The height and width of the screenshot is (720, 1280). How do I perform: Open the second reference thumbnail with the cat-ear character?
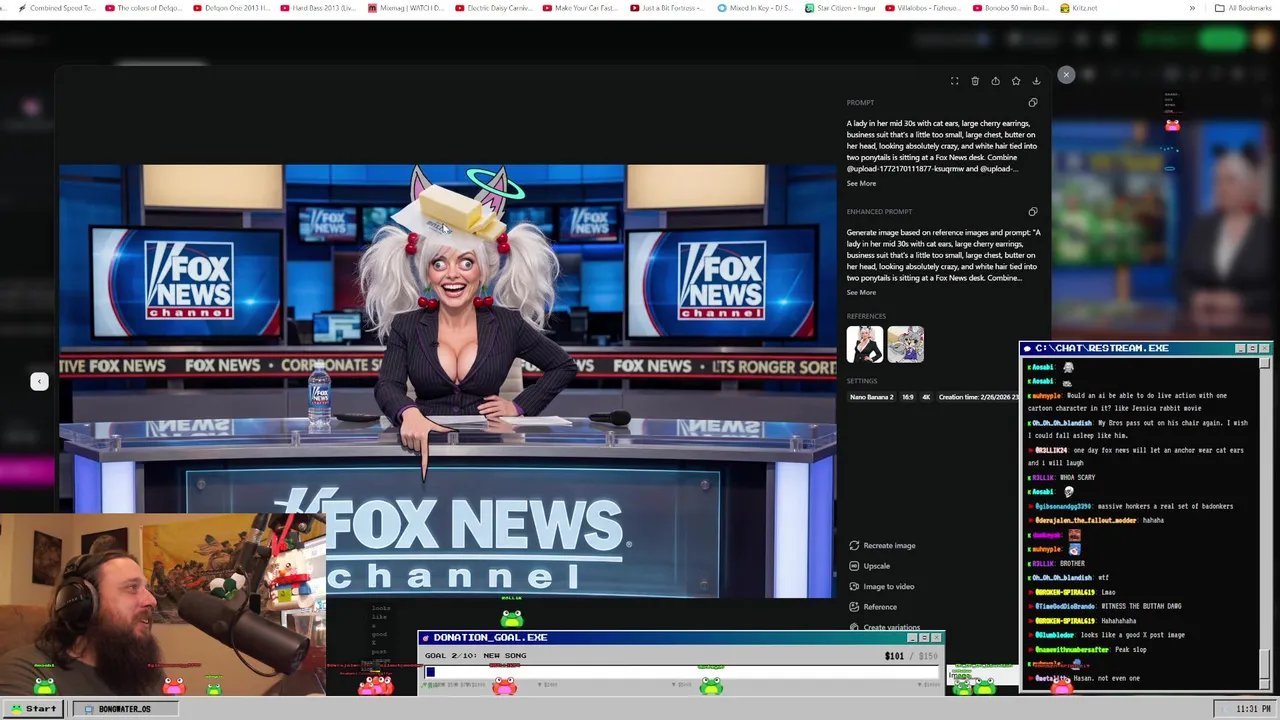(x=905, y=344)
